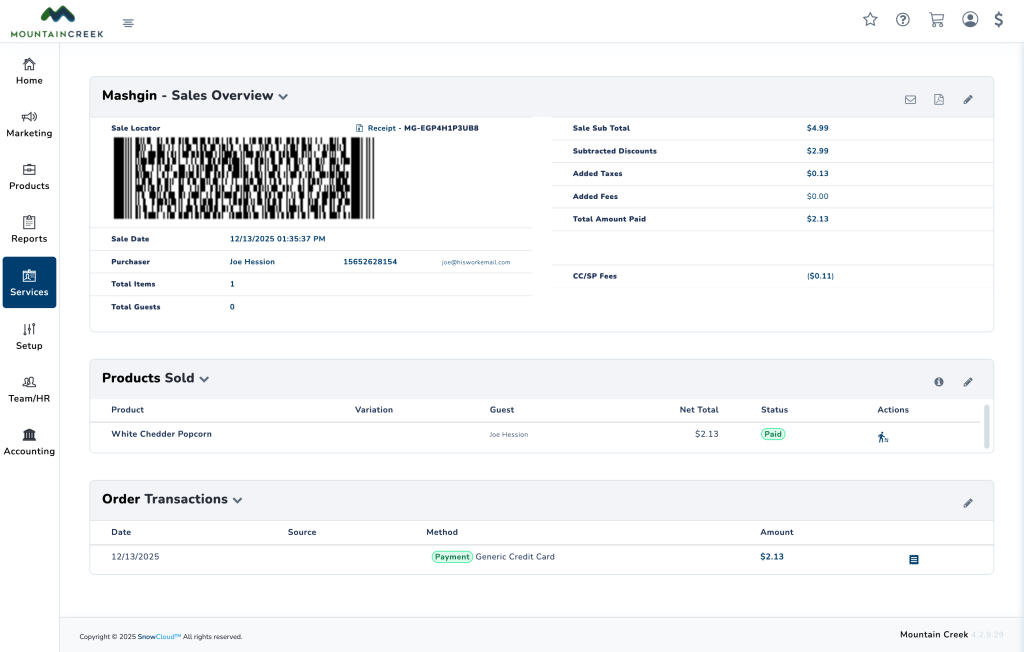Email the sale using envelope icon

[x=910, y=100]
